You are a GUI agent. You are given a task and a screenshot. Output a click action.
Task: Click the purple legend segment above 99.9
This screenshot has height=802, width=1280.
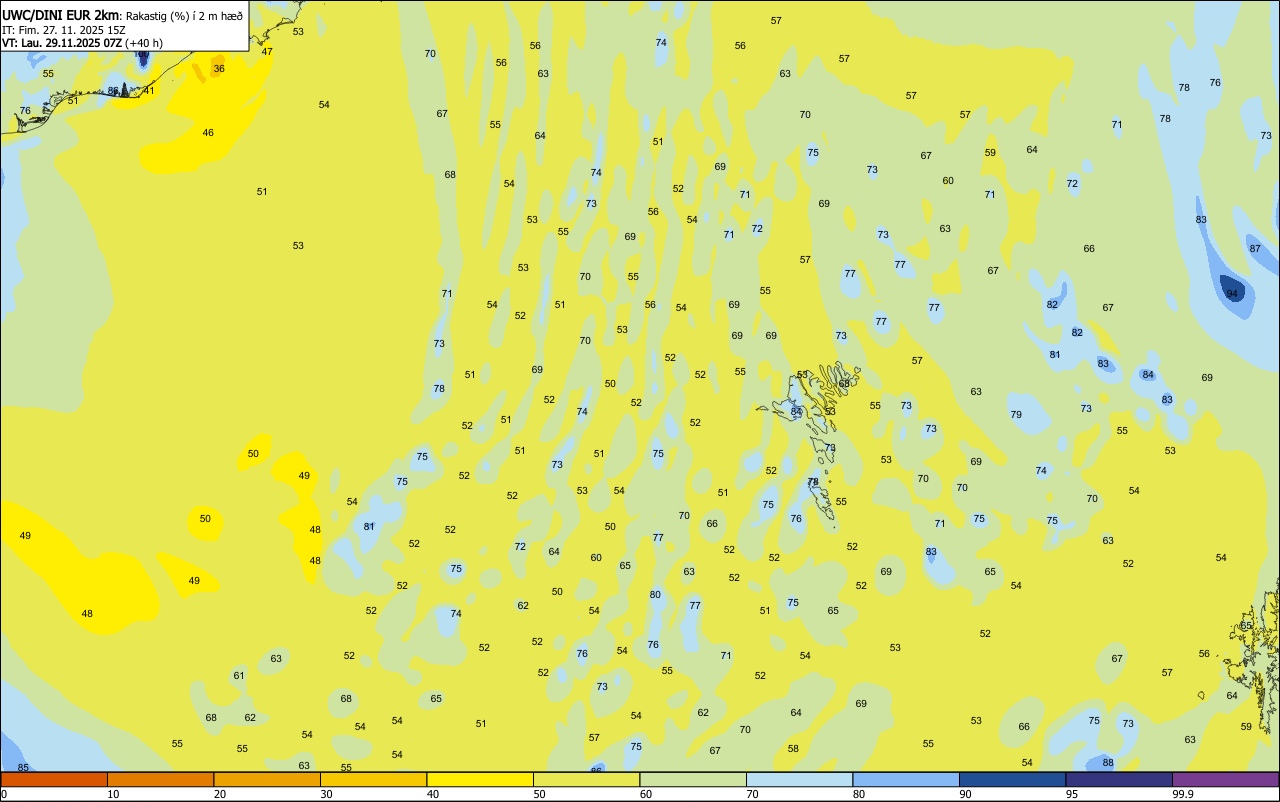pos(1225,779)
